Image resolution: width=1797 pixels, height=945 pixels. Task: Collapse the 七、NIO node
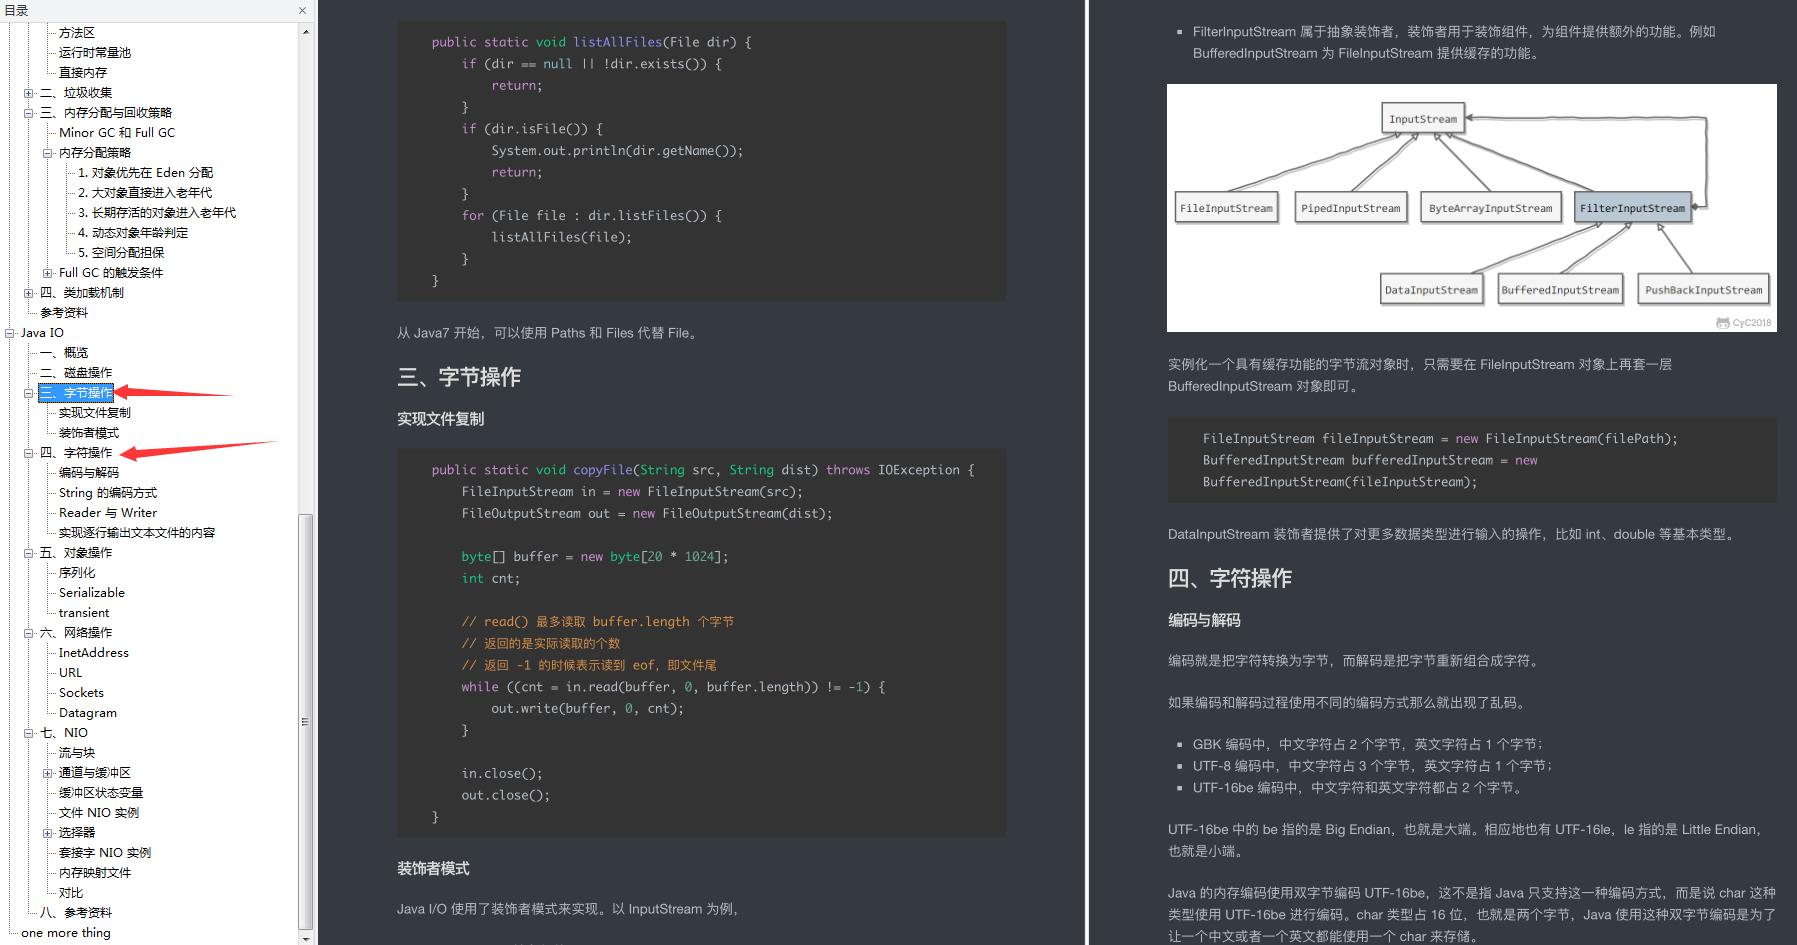click(28, 733)
